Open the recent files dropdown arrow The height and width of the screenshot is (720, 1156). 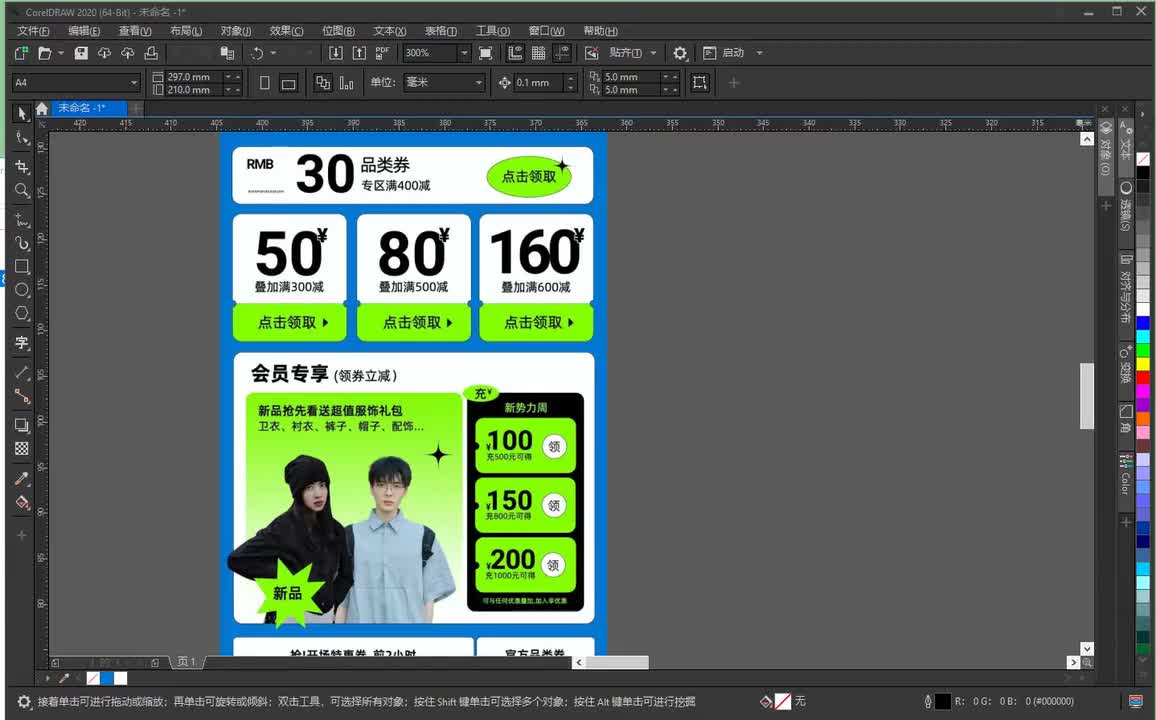[x=61, y=53]
